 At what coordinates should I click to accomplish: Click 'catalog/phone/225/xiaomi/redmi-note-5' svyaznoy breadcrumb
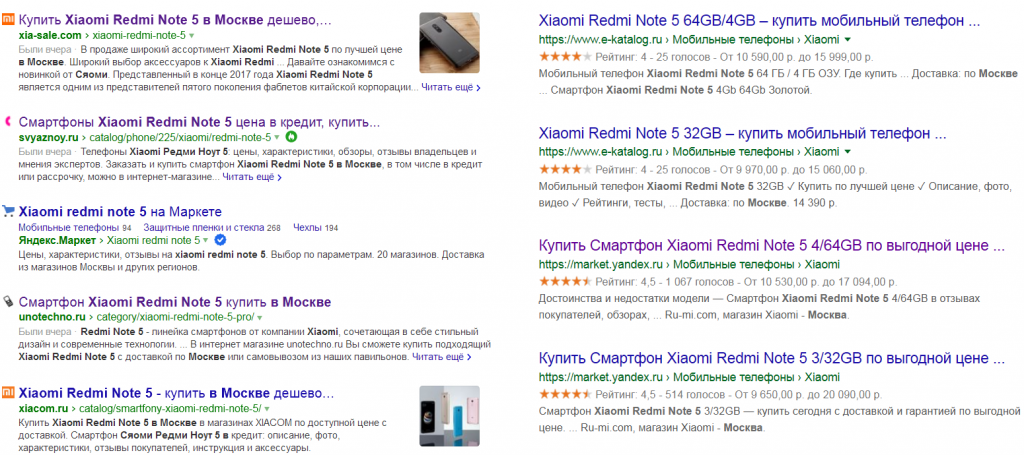point(178,138)
